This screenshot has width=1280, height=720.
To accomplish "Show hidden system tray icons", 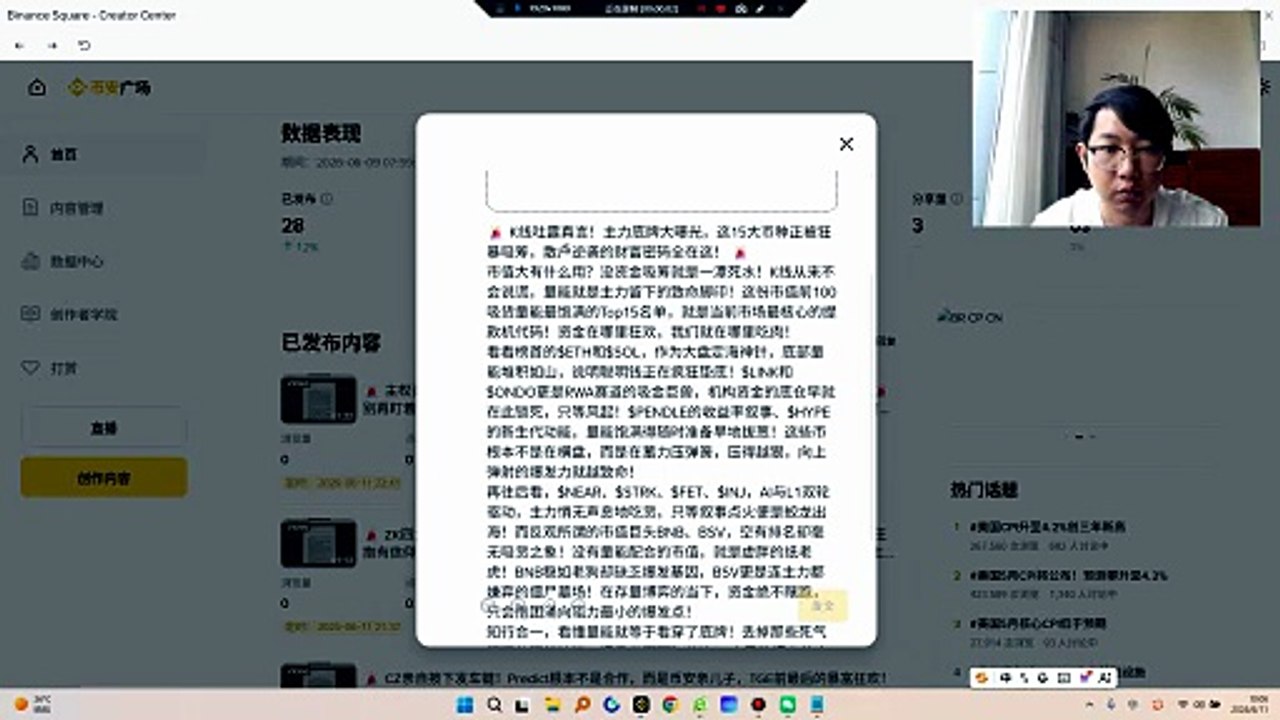I will pyautogui.click(x=1089, y=705).
